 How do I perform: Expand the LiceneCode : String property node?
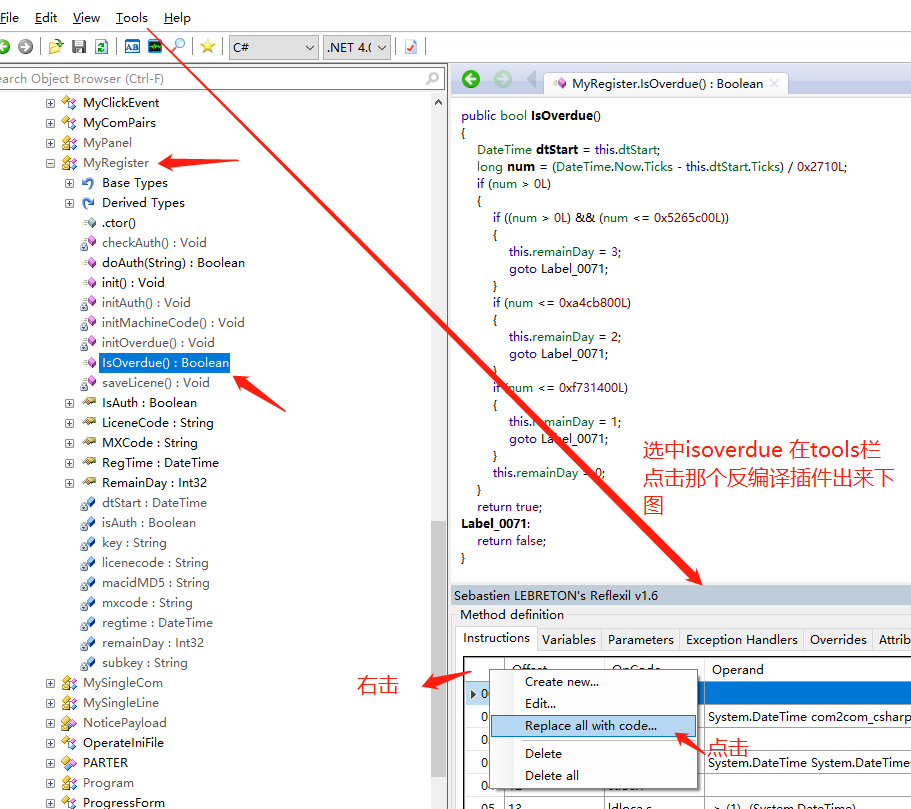70,424
